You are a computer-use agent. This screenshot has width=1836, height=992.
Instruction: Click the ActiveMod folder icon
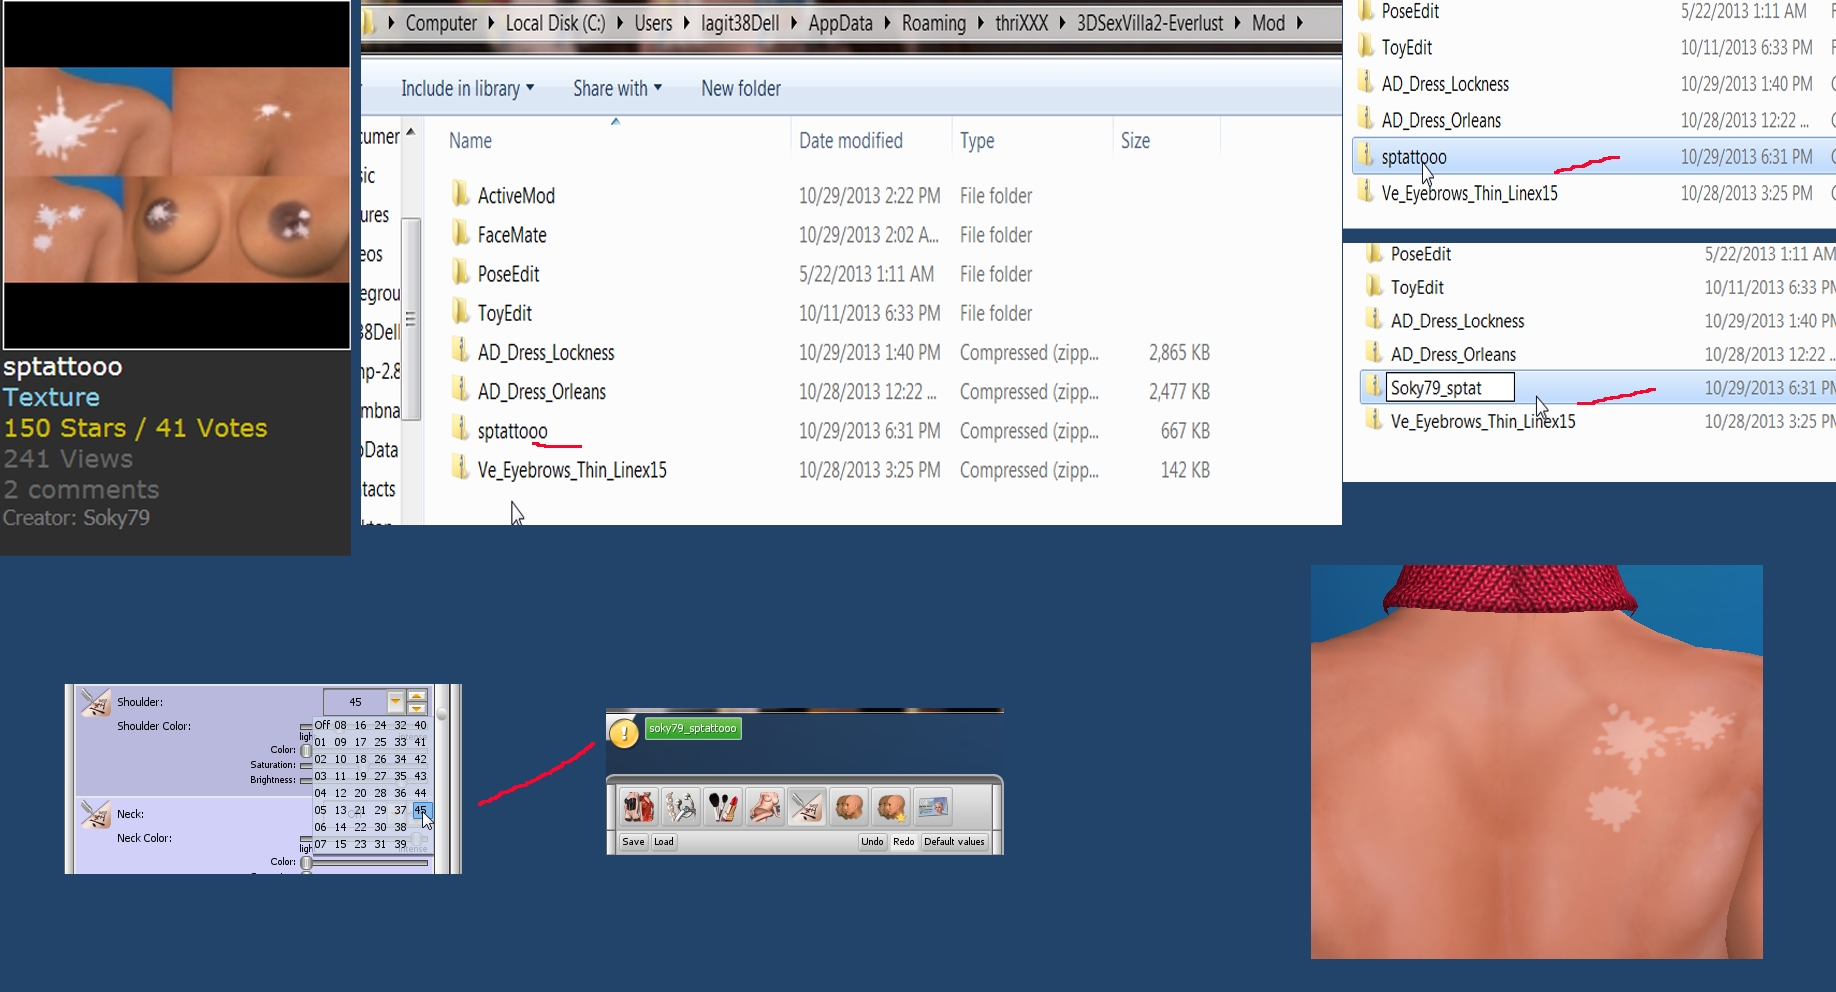[460, 194]
